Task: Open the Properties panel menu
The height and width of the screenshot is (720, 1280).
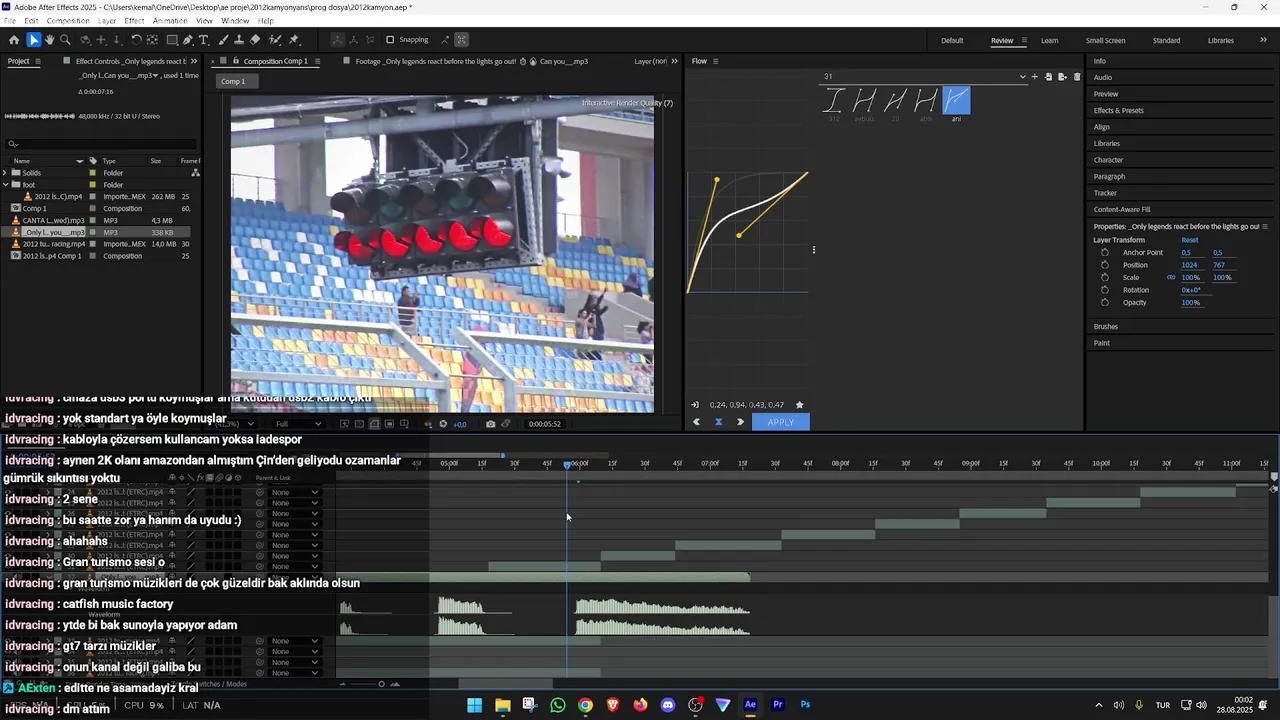Action: pos(1265,227)
